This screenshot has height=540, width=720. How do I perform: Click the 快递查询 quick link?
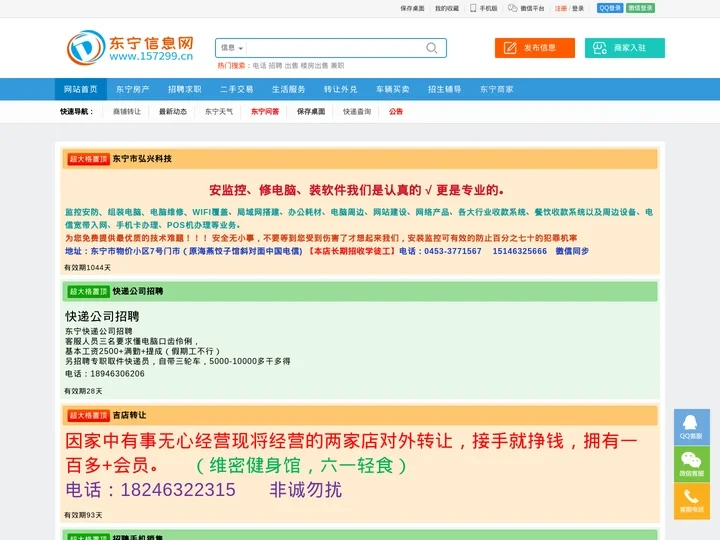pyautogui.click(x=357, y=112)
